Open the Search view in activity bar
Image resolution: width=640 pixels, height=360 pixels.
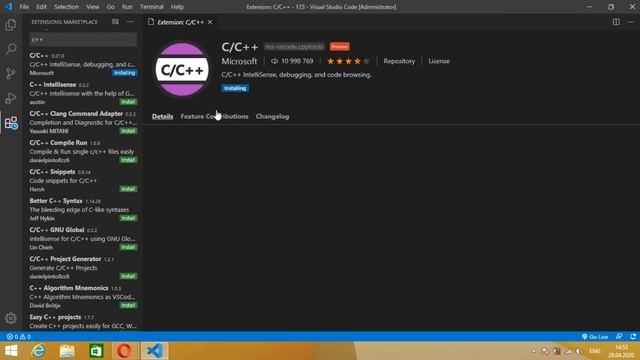(x=11, y=49)
